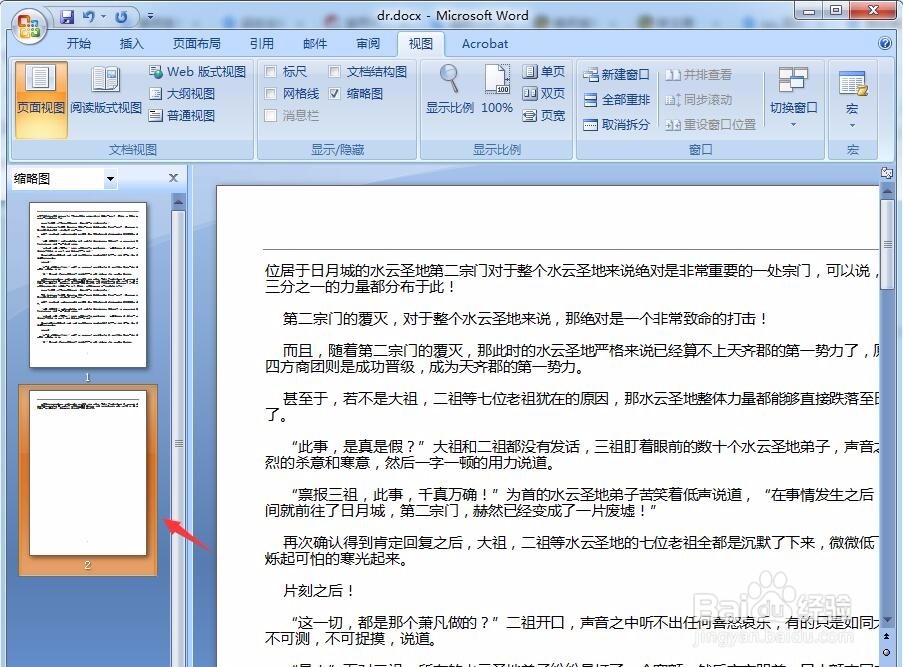Choose 单页 one page zoom
903x667 pixels.
[x=544, y=71]
